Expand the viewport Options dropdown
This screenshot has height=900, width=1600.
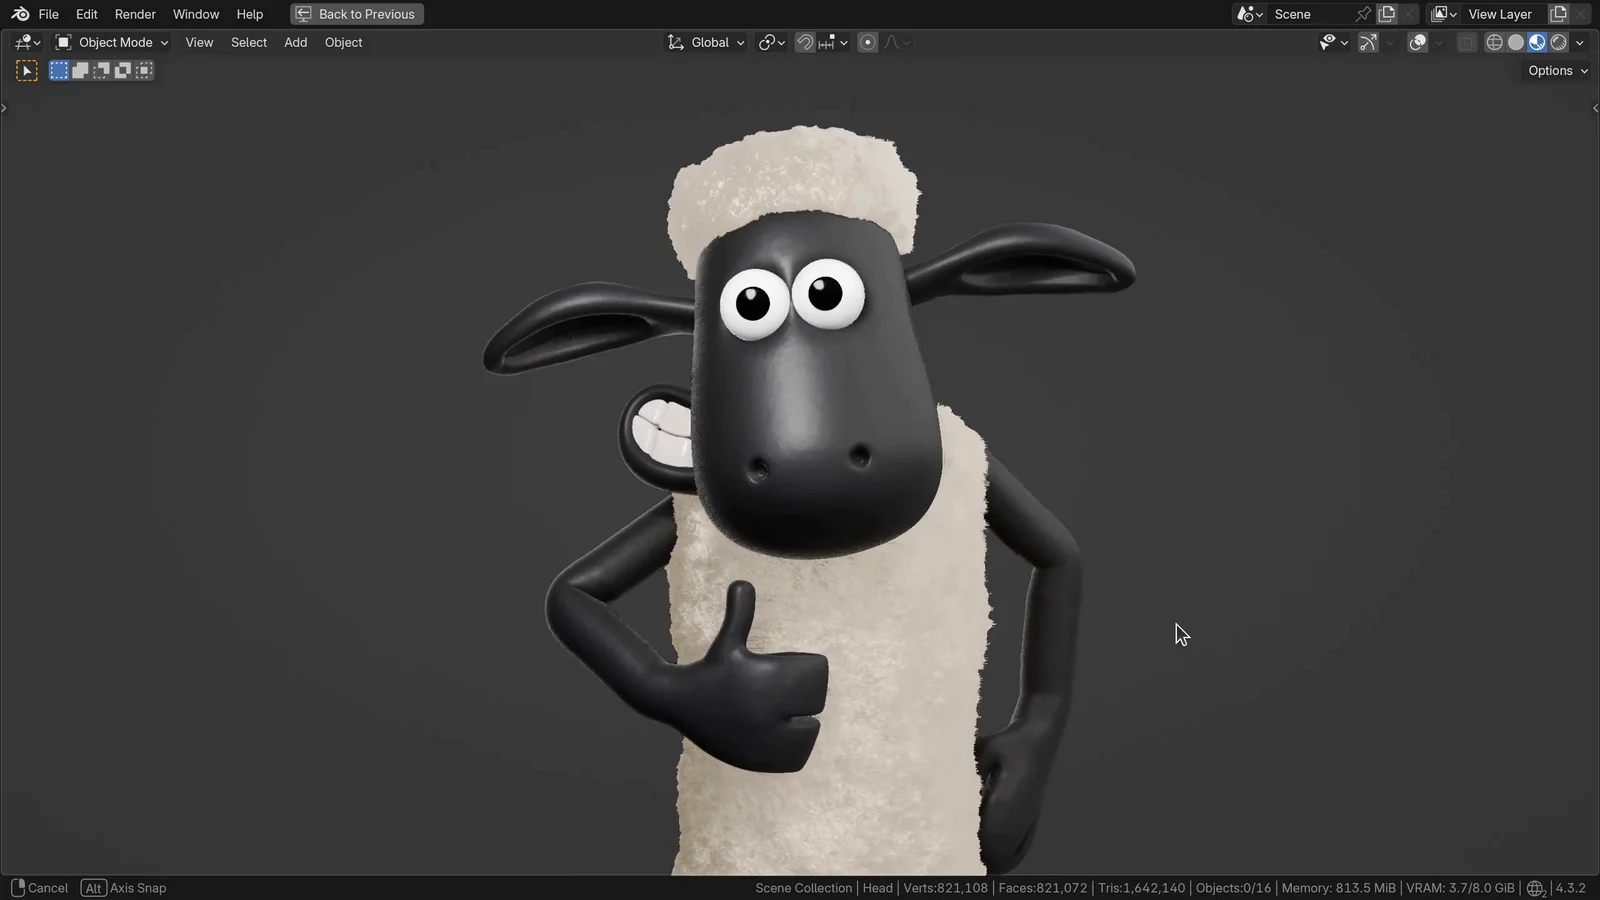pyautogui.click(x=1556, y=70)
